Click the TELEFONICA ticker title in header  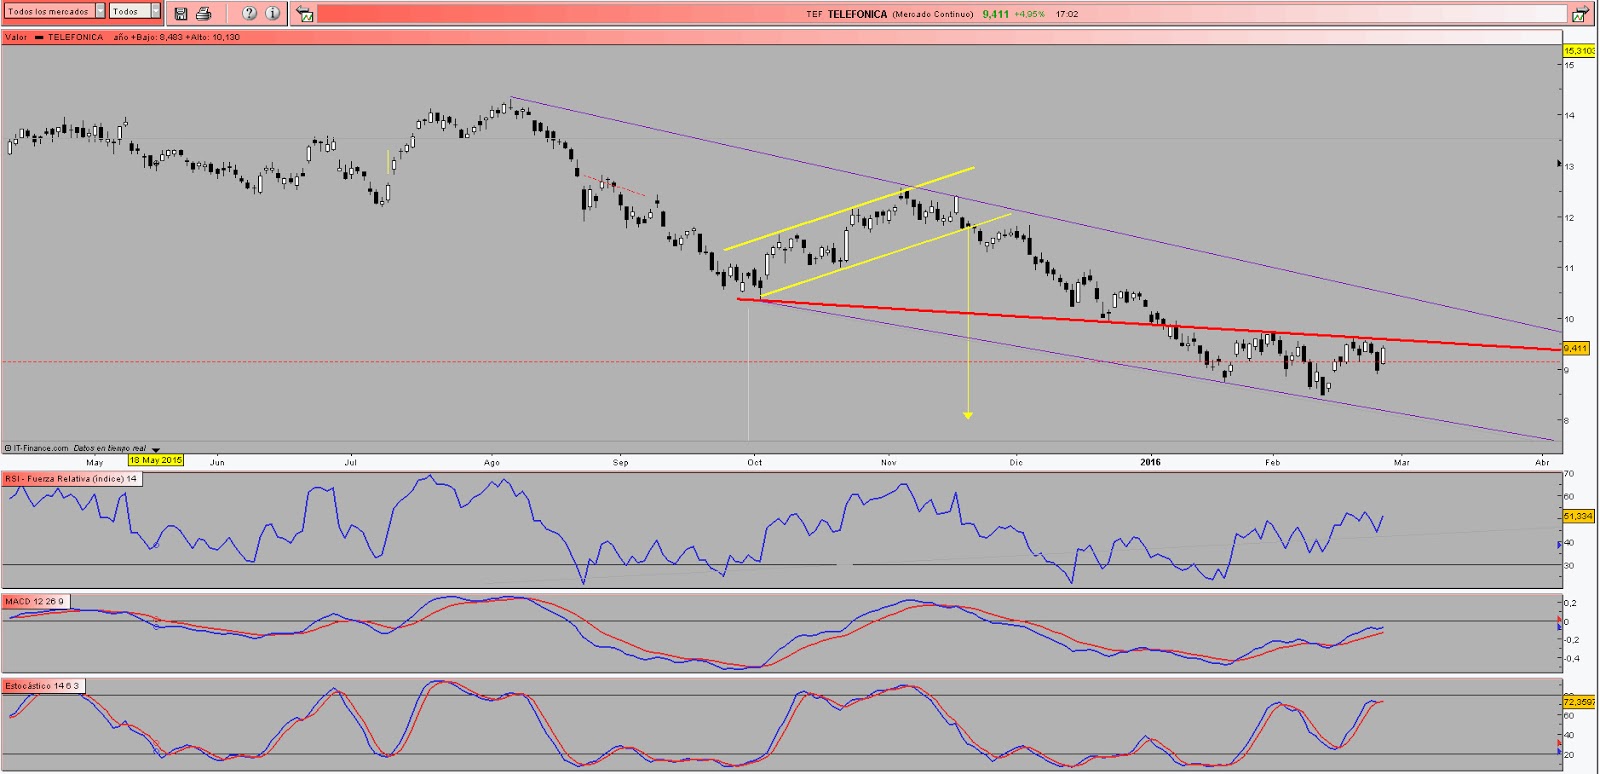(857, 14)
